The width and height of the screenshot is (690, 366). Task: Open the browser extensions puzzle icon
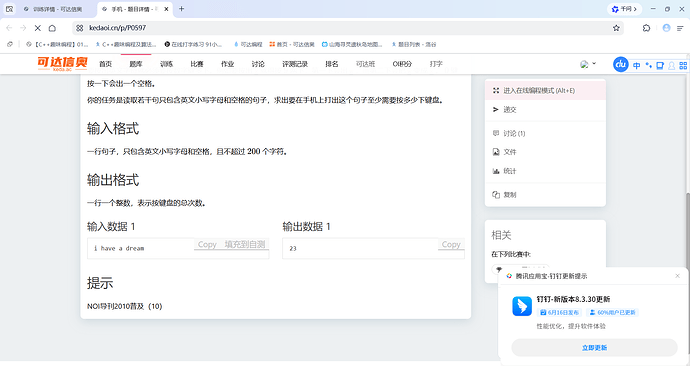646,28
